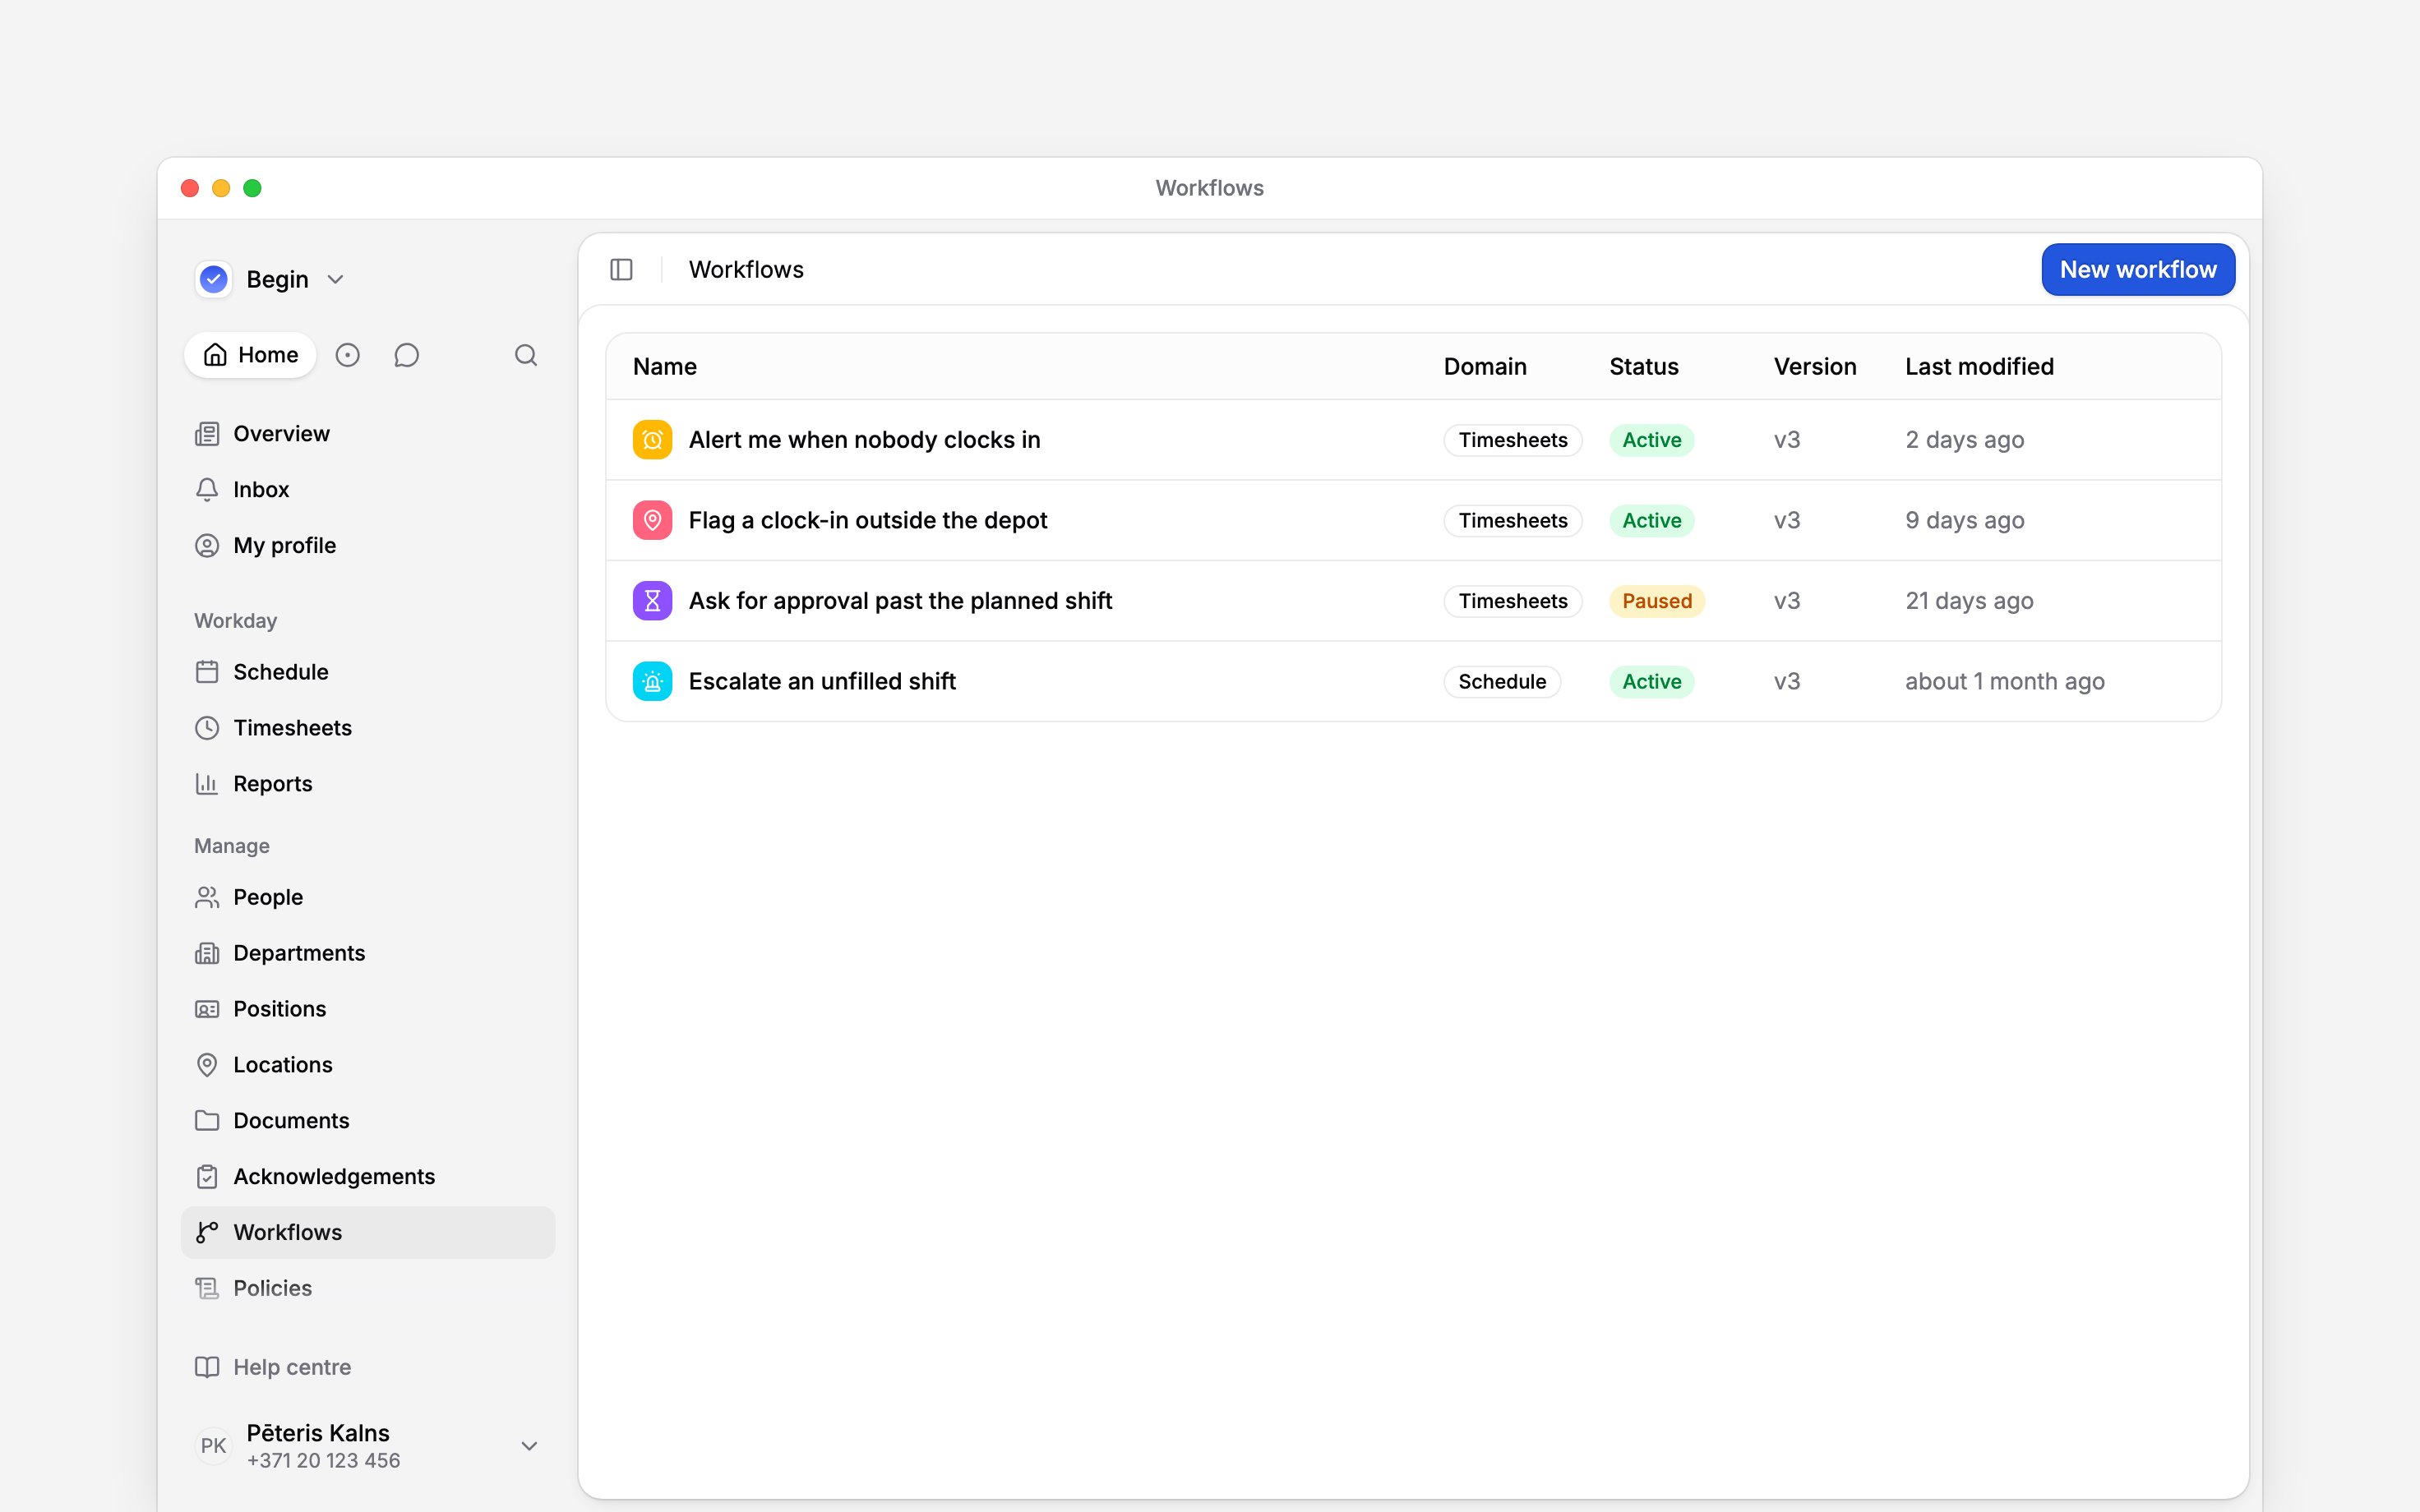Screen dimensions: 2420x1512
Task: Expand the Begin workspace dropdown chevron
Action: click(336, 280)
